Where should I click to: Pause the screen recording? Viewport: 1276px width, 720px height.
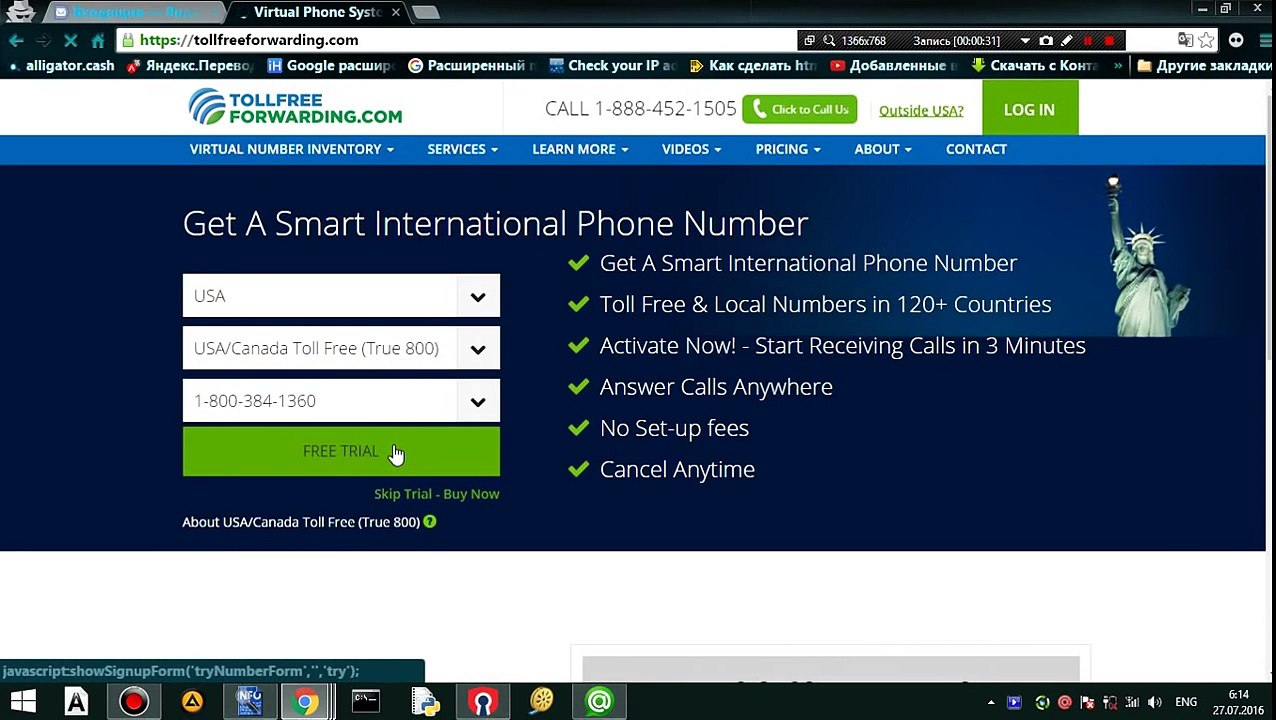click(1088, 41)
